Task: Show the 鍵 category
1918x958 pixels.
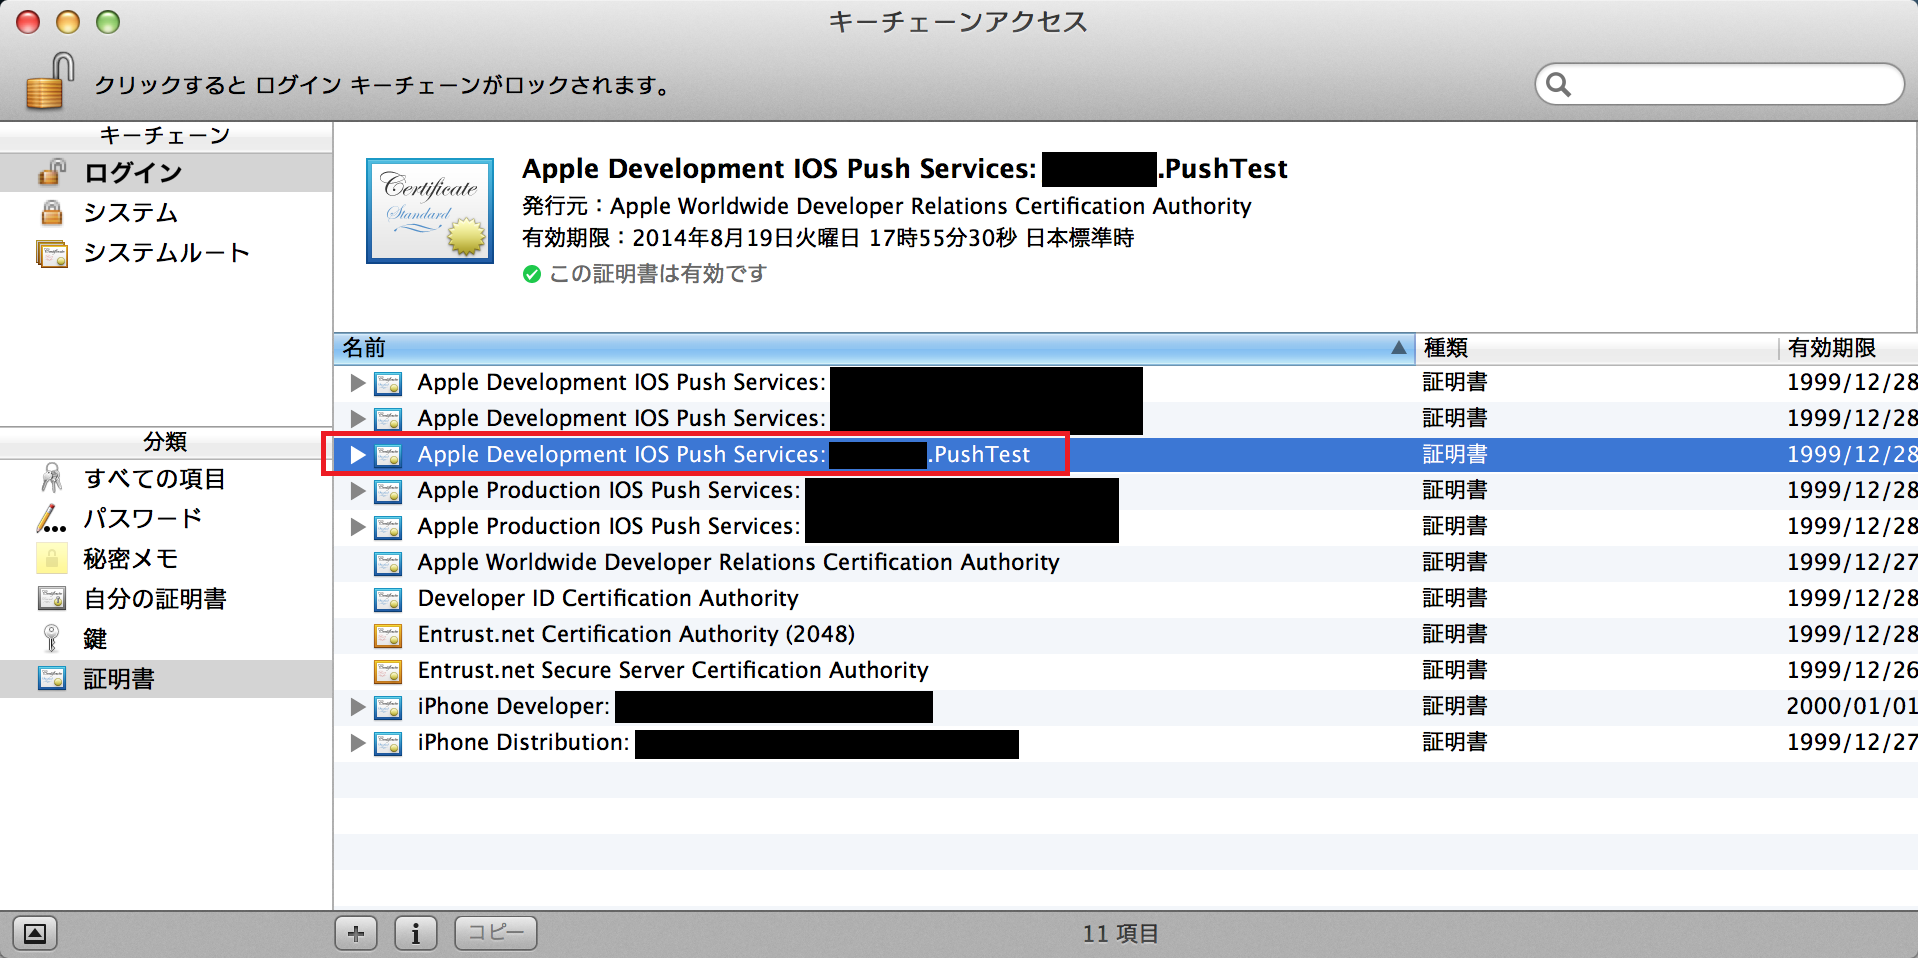Action: 166,638
